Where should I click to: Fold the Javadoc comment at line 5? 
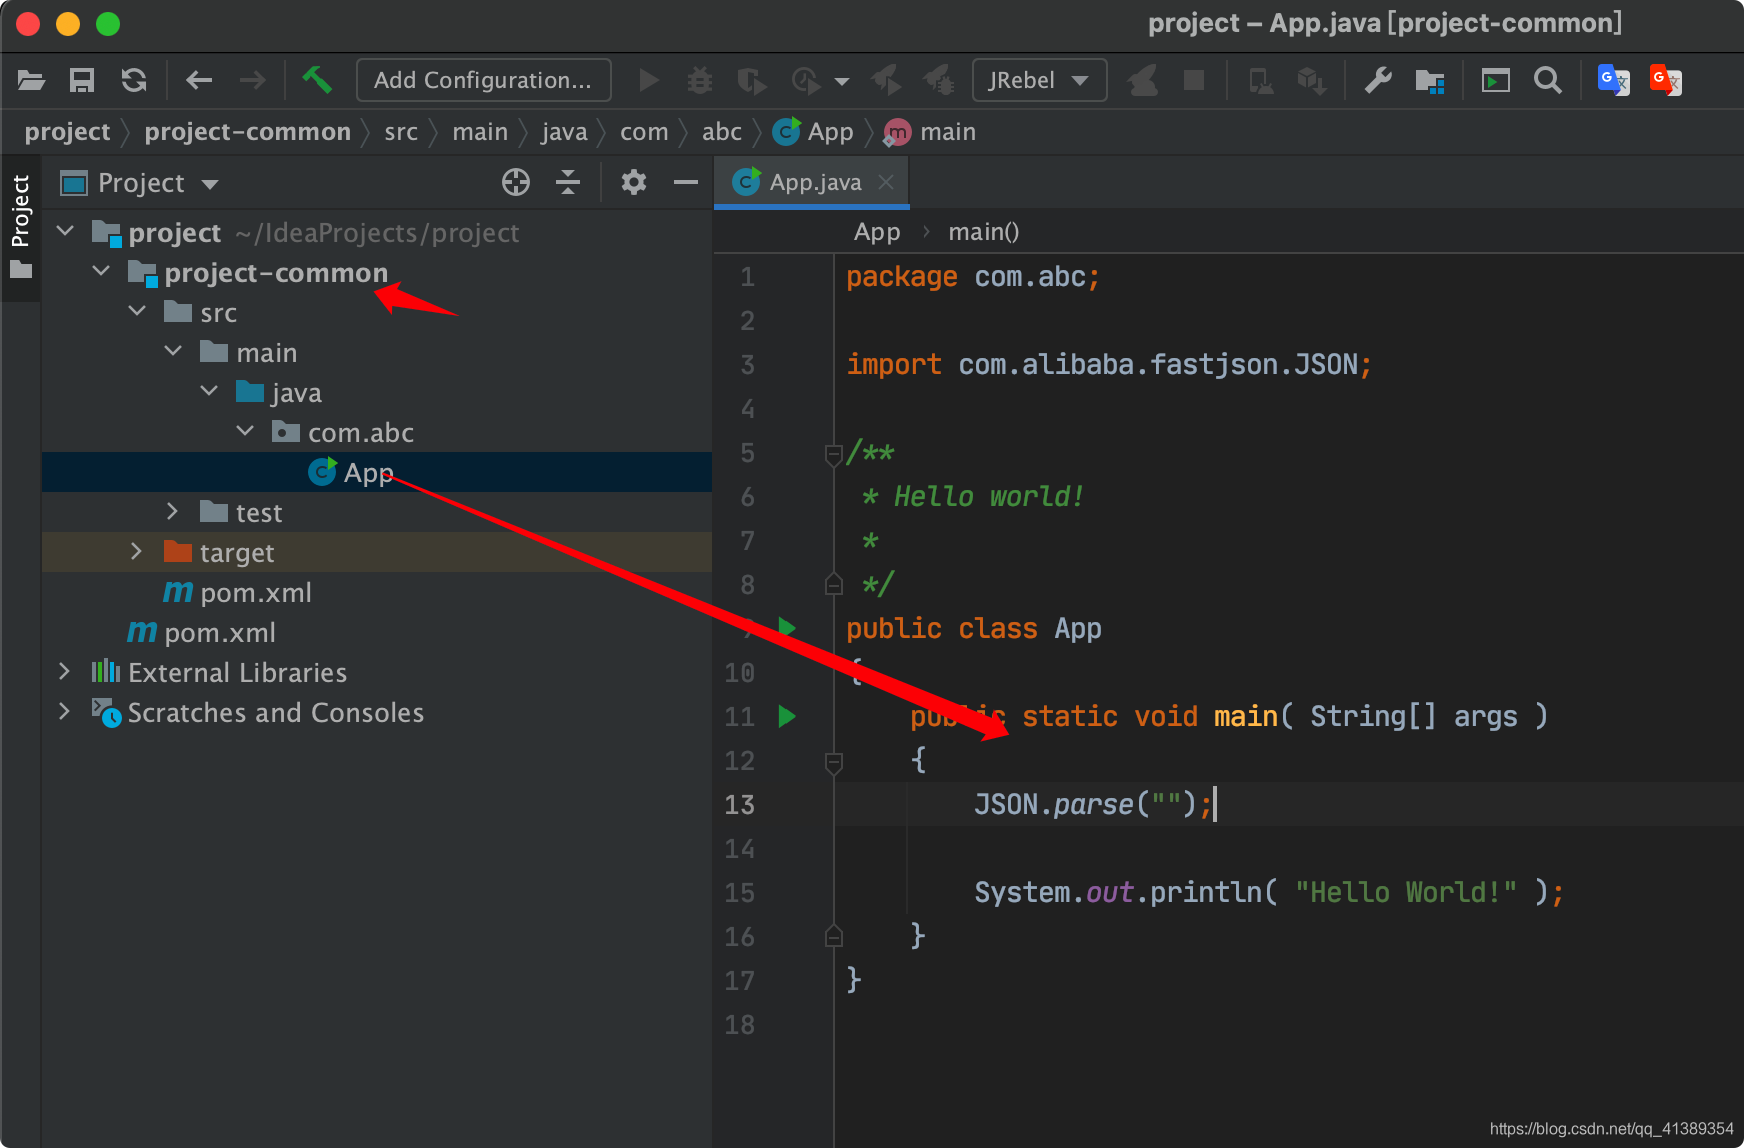tap(833, 455)
